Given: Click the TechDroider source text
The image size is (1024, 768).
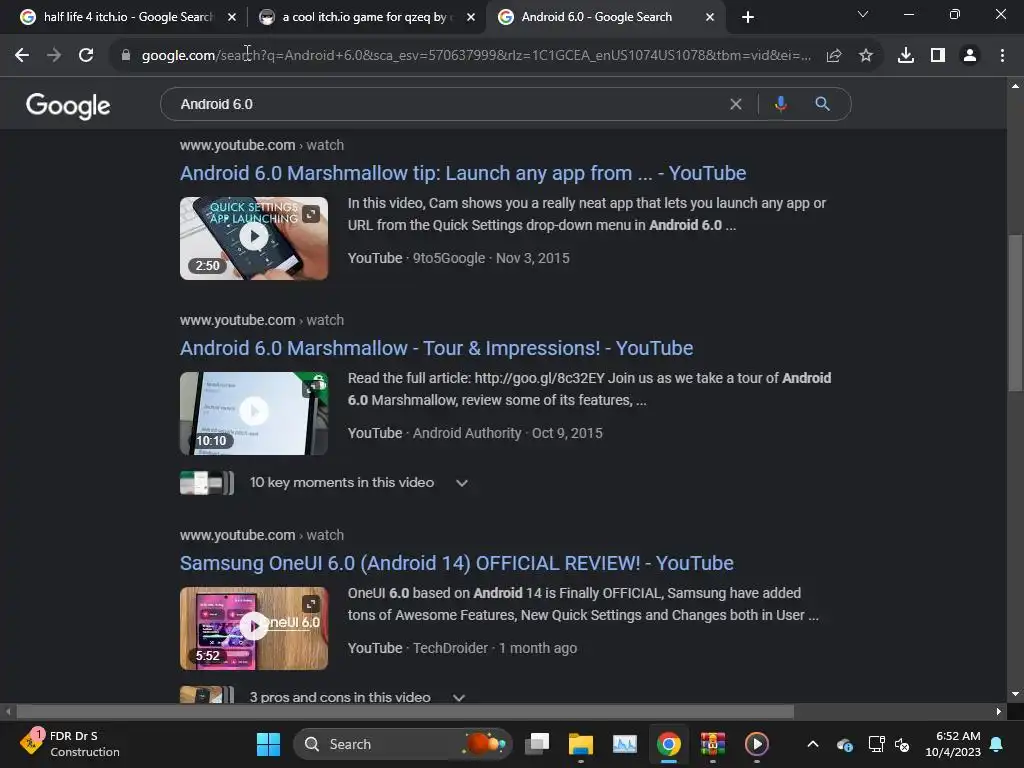Looking at the screenshot, I should tap(450, 648).
